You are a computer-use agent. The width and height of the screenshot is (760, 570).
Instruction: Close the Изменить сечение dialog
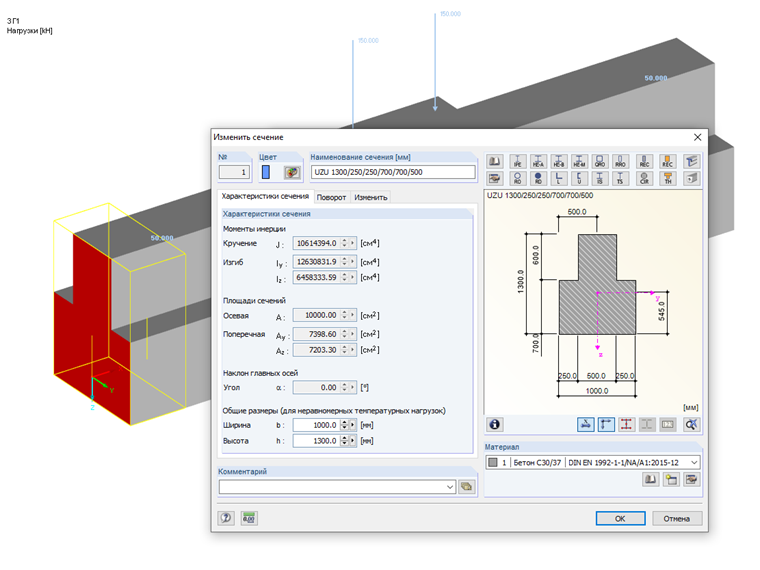click(697, 137)
